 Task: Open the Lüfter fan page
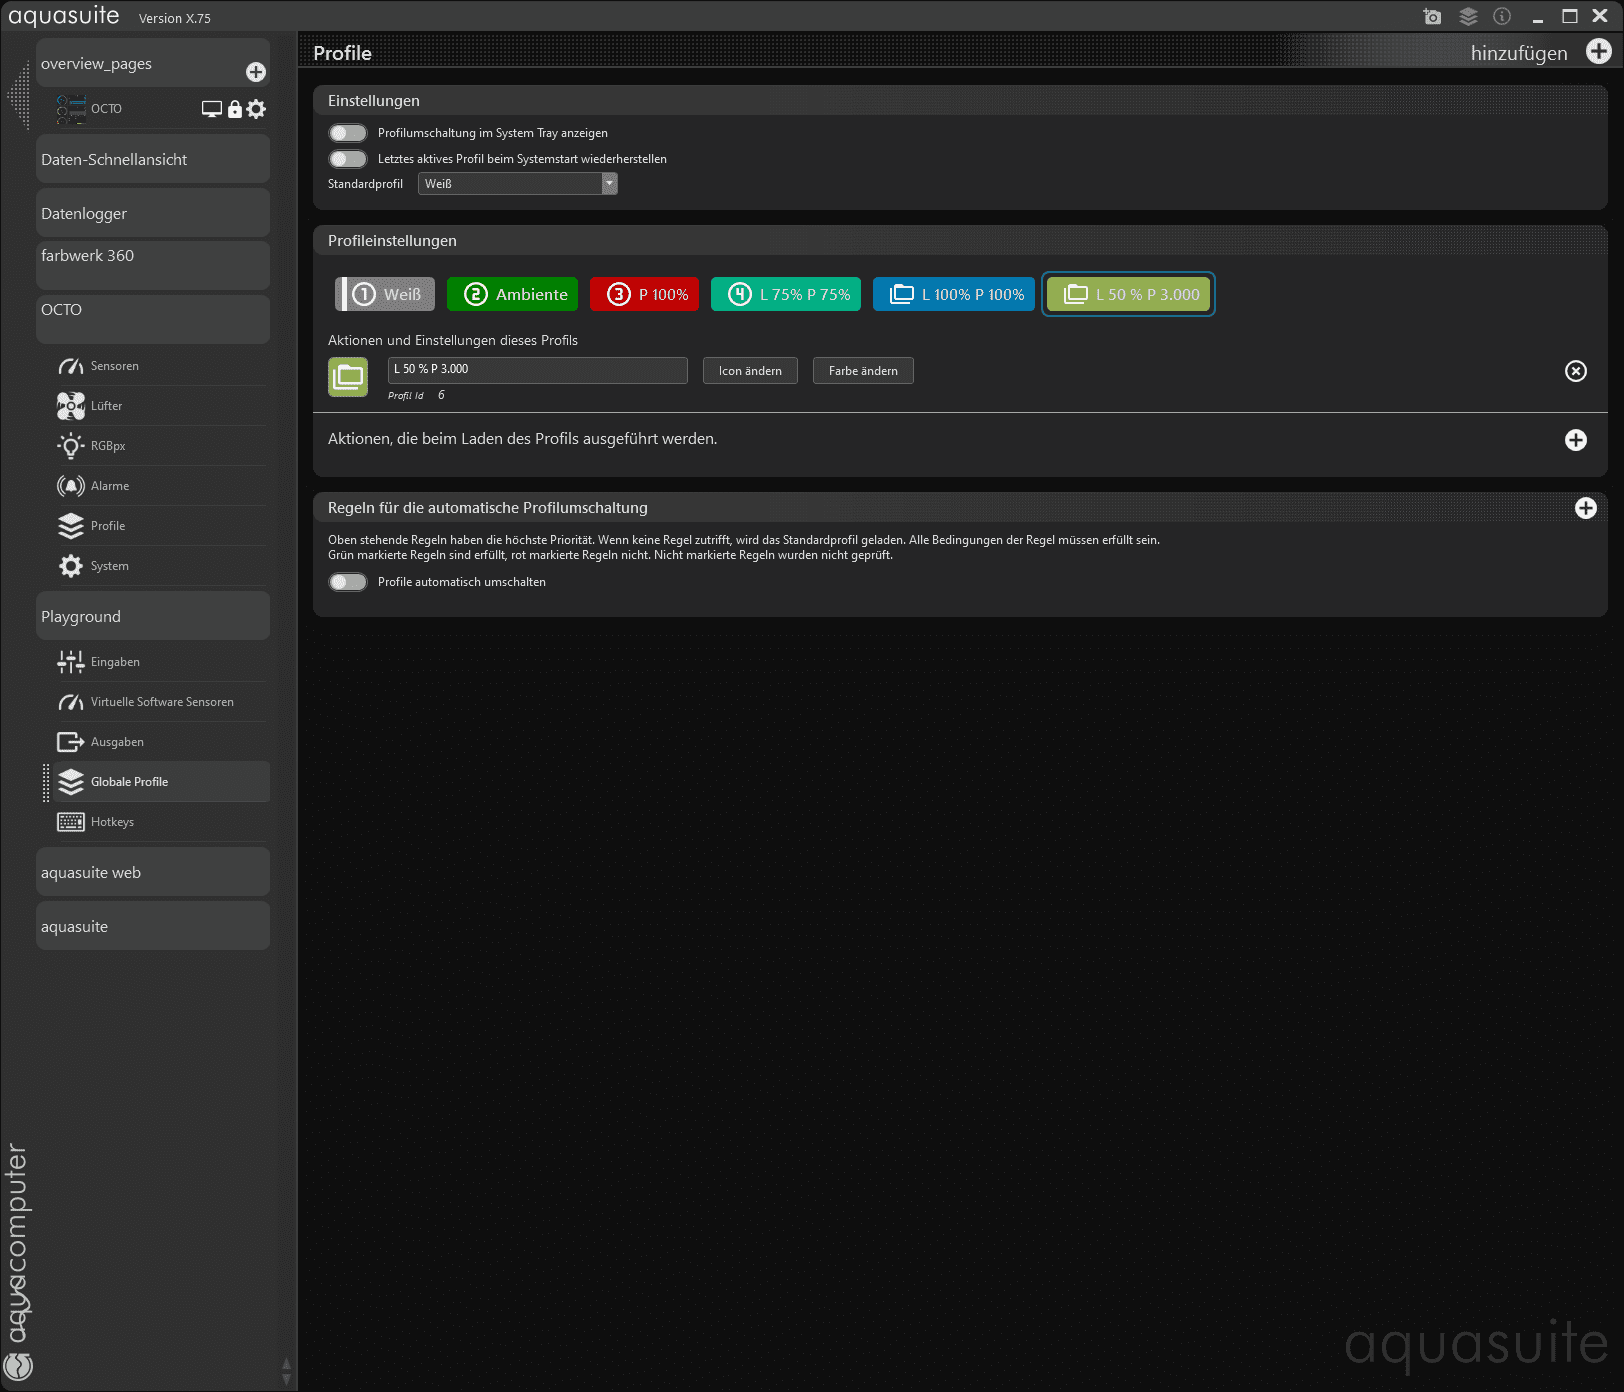pos(160,406)
